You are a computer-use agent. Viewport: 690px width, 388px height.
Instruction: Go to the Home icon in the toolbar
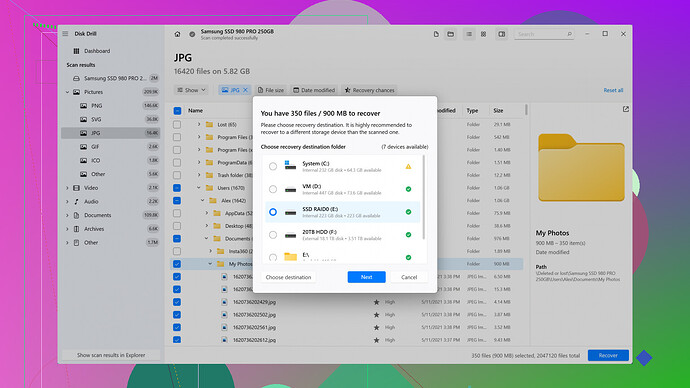tap(177, 34)
